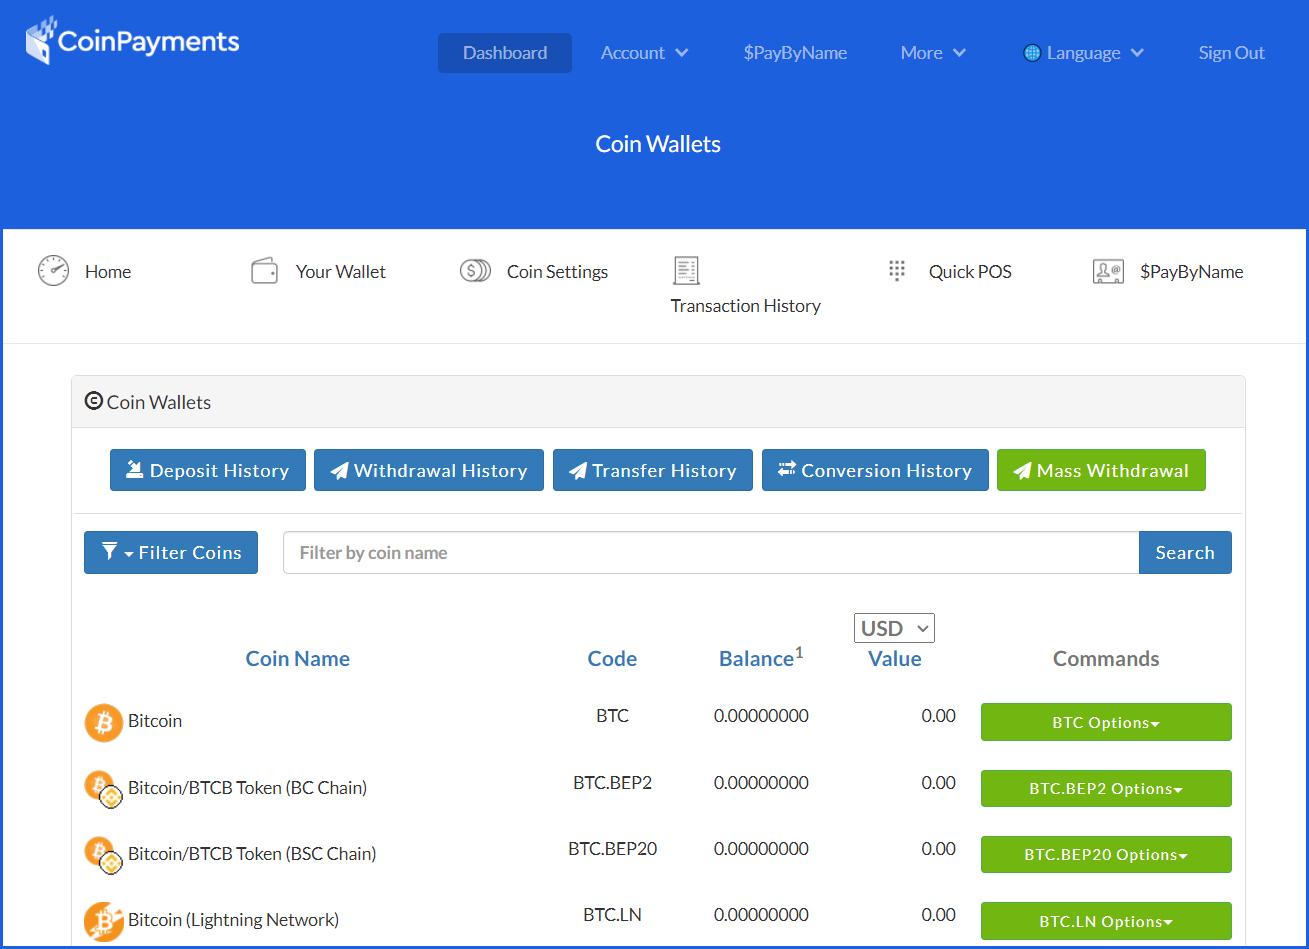Click the BTCB Token (BC Chain) coin logo
Screen dimensions: 1309x949
point(103,789)
